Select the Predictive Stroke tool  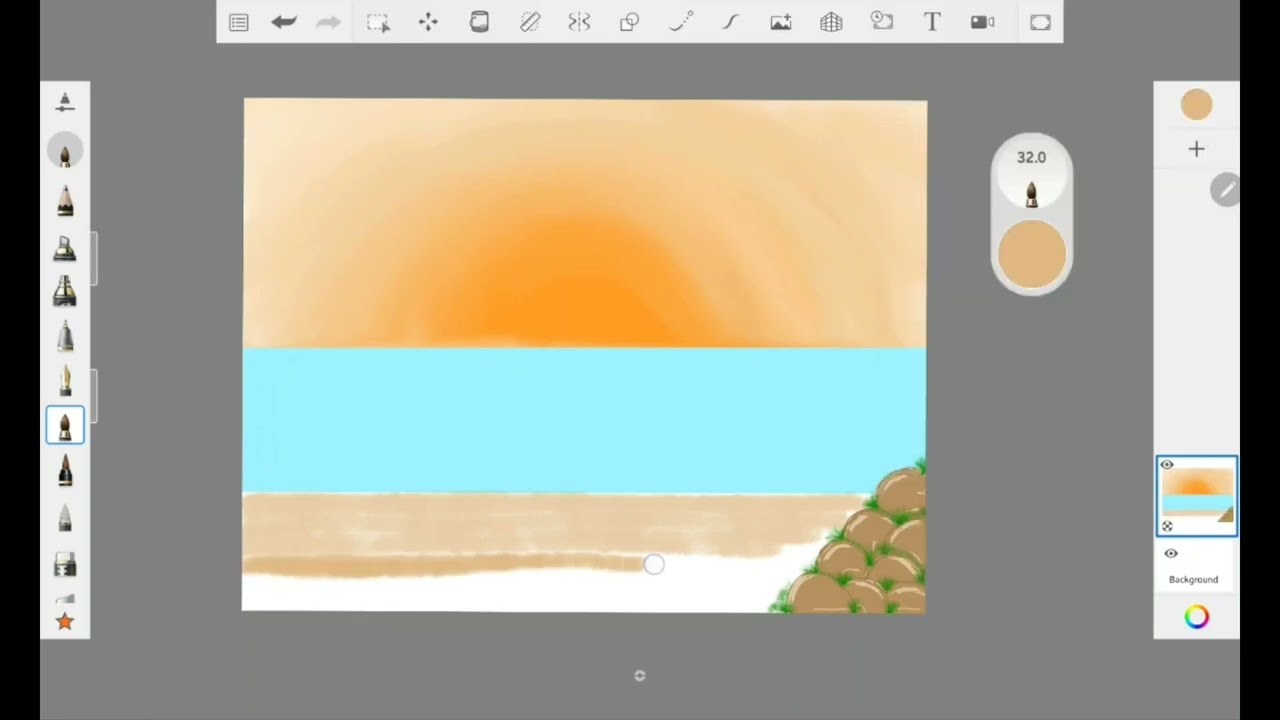tap(681, 22)
